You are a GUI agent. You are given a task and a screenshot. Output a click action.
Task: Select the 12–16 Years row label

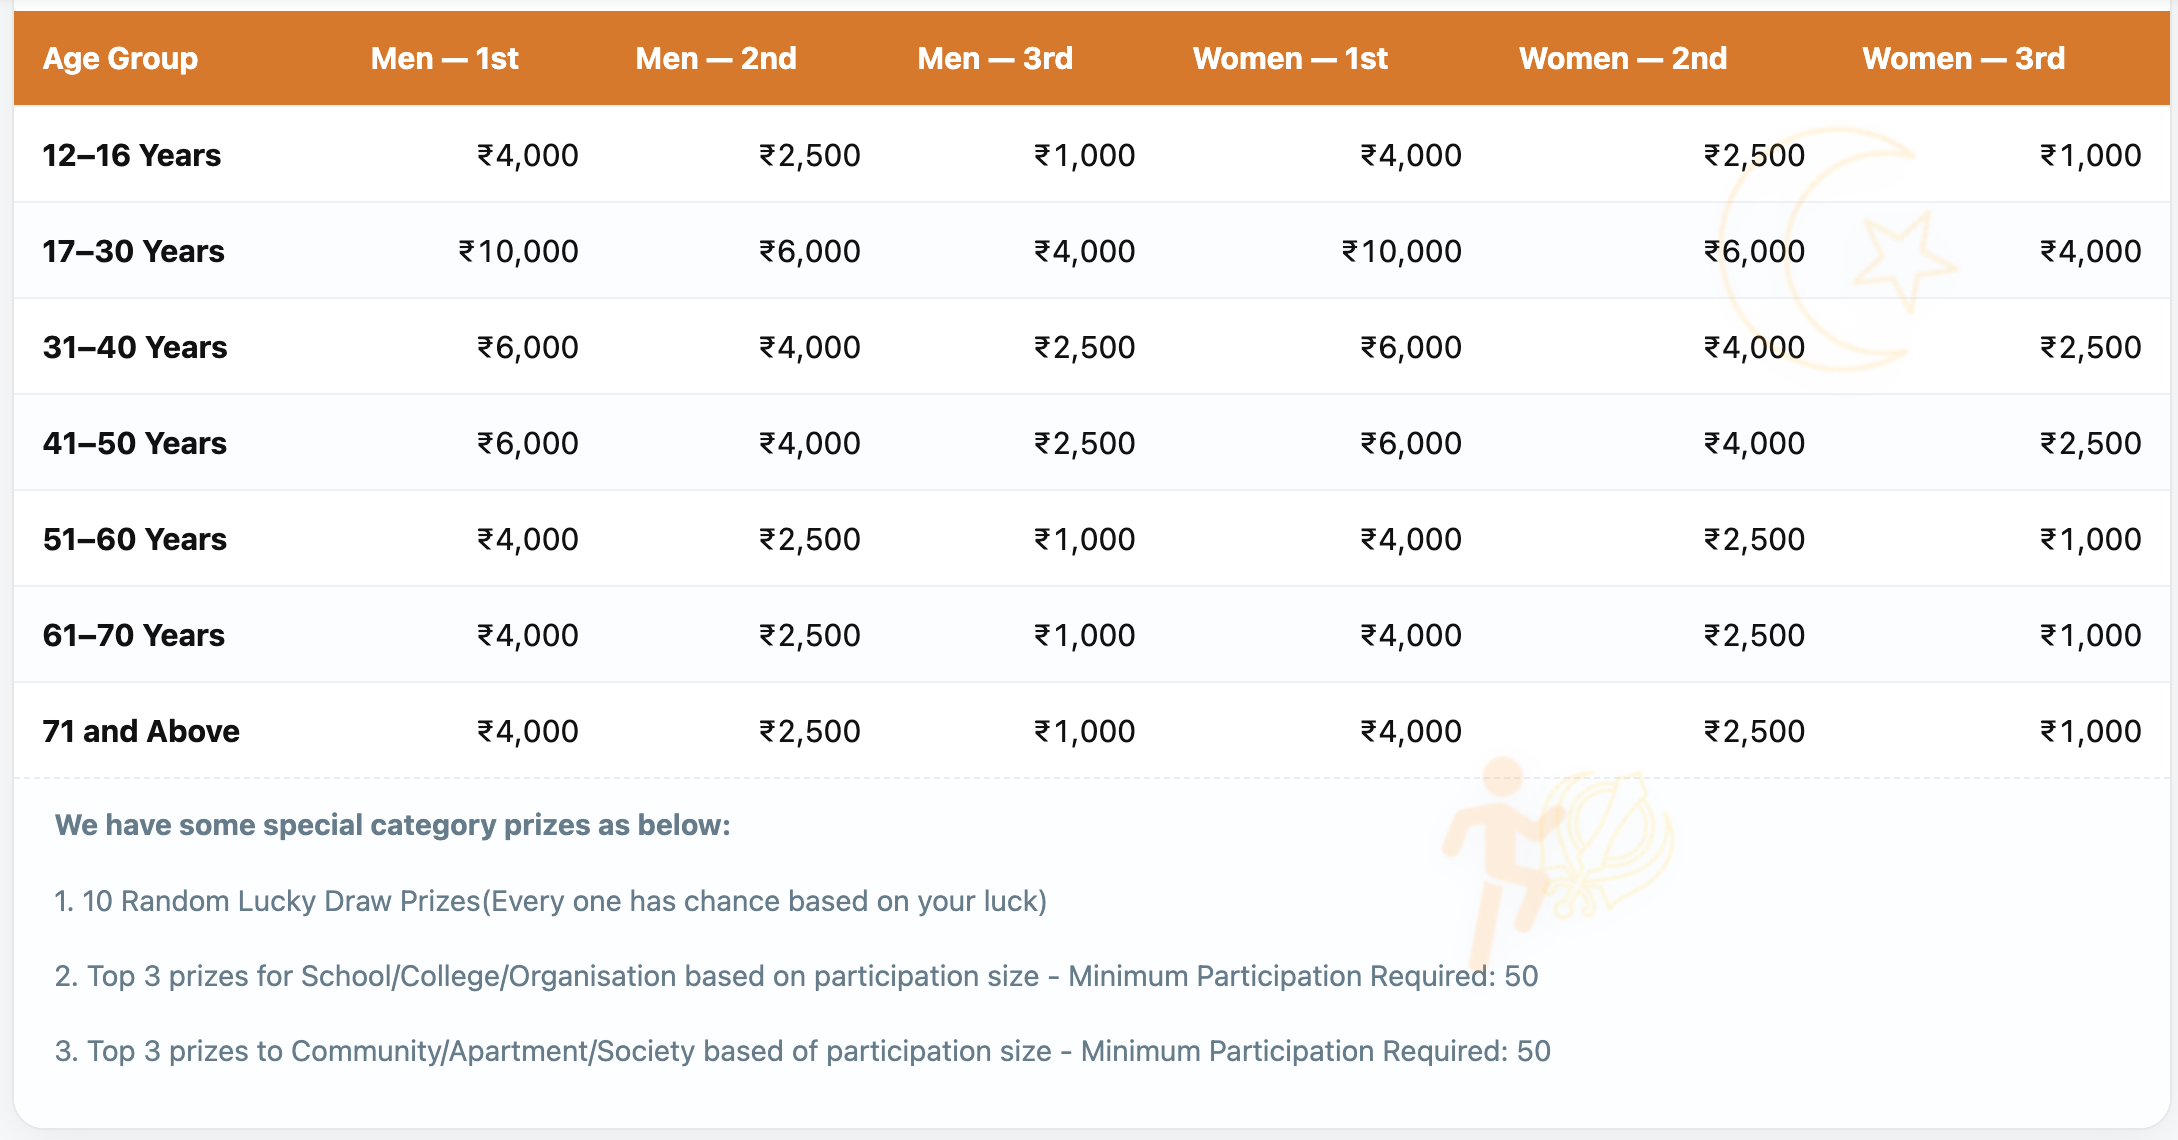(x=132, y=155)
